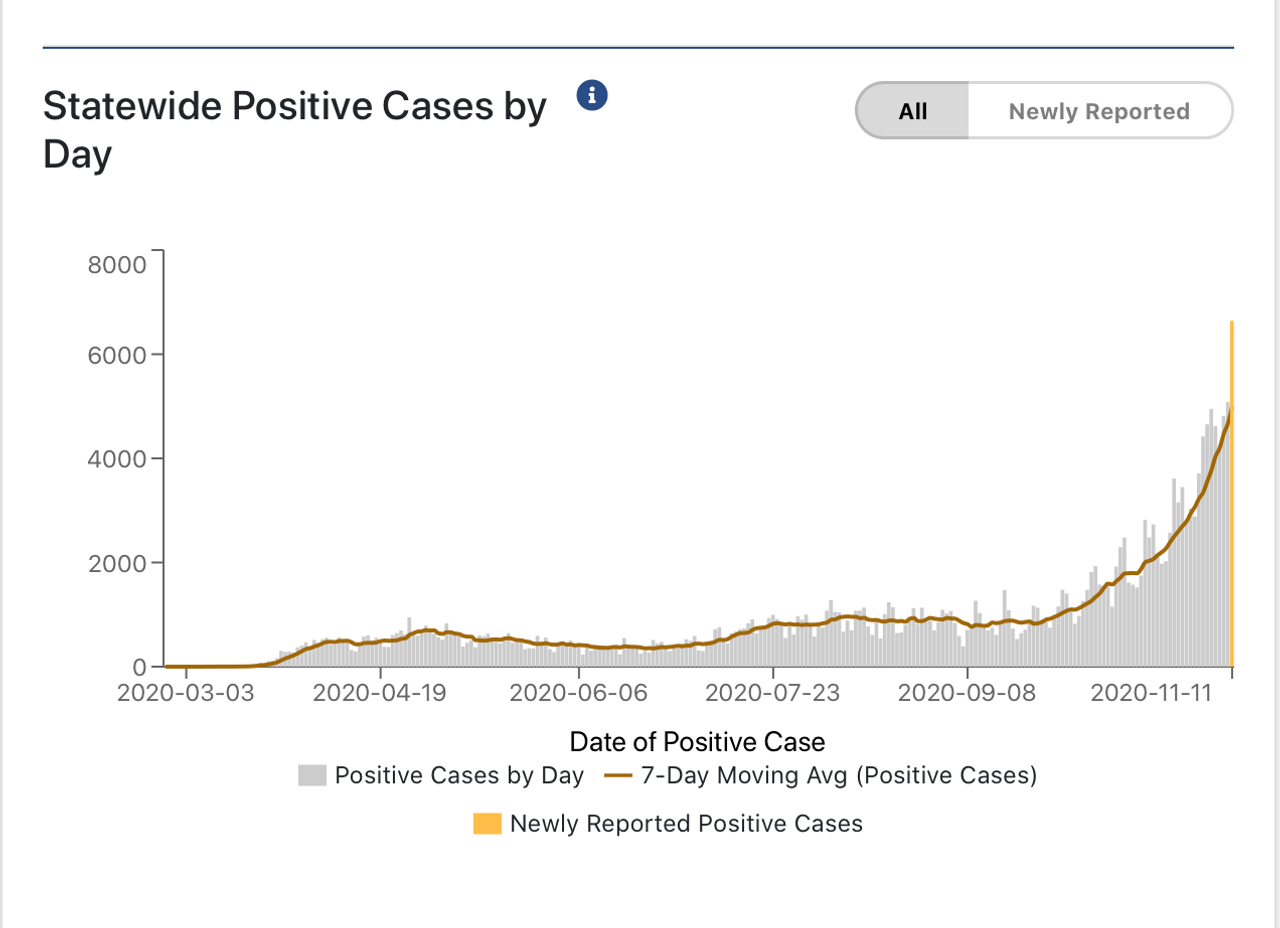This screenshot has height=928, width=1280.
Task: Click the Date of Positive Case axis title
Action: [x=697, y=742]
